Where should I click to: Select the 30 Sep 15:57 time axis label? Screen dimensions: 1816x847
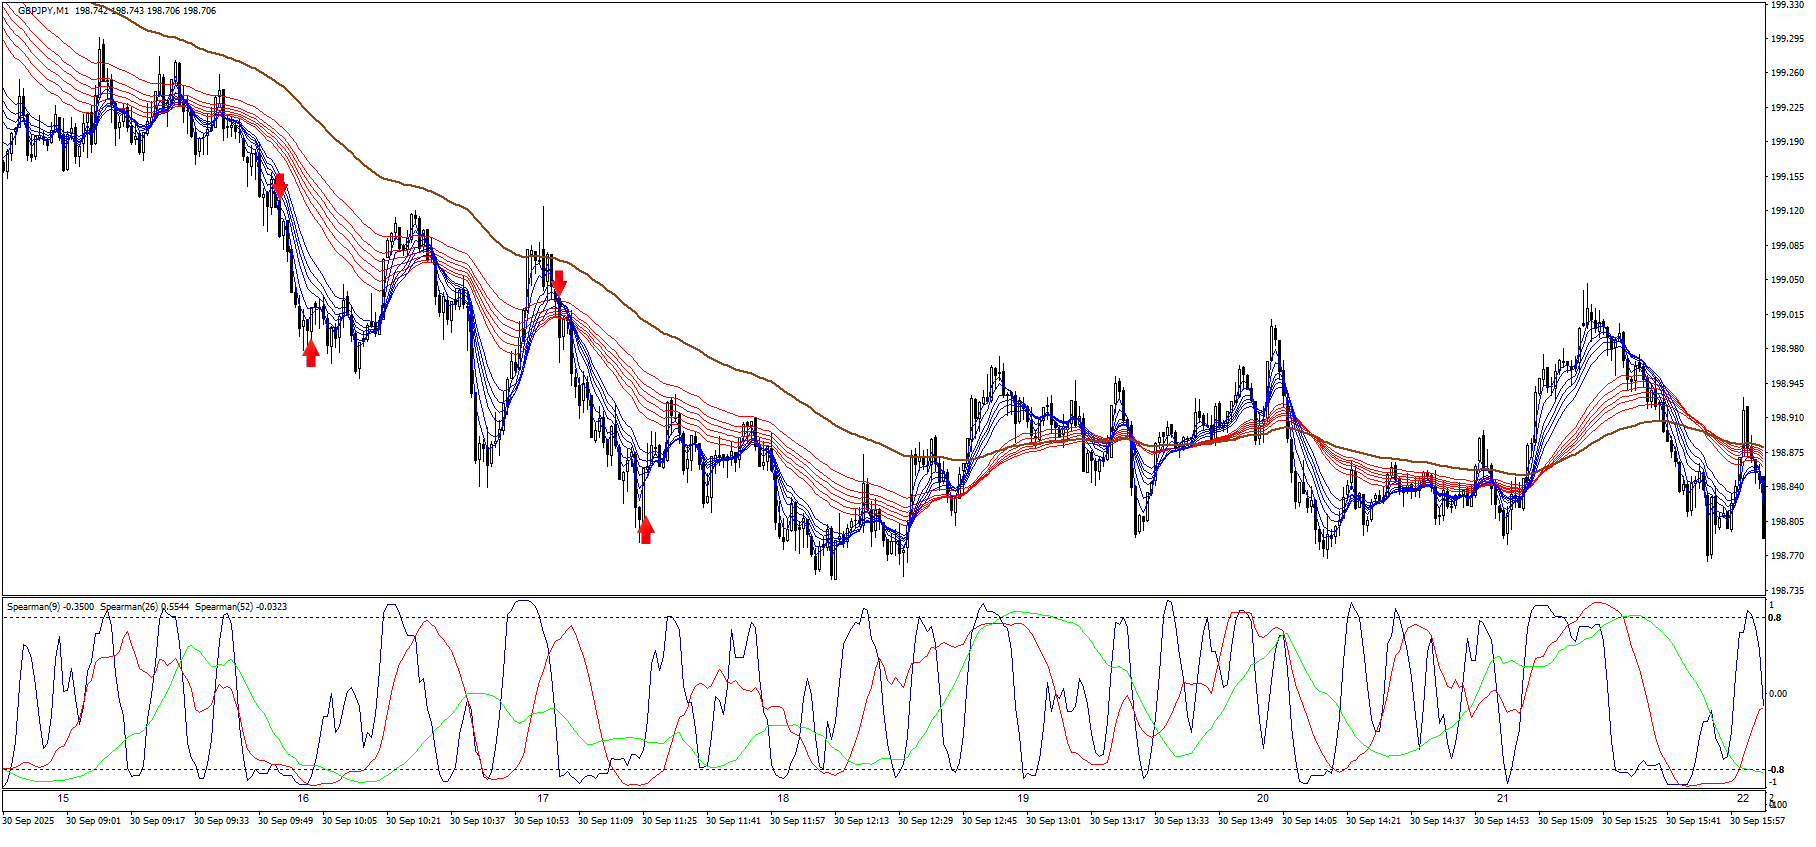click(x=1757, y=821)
